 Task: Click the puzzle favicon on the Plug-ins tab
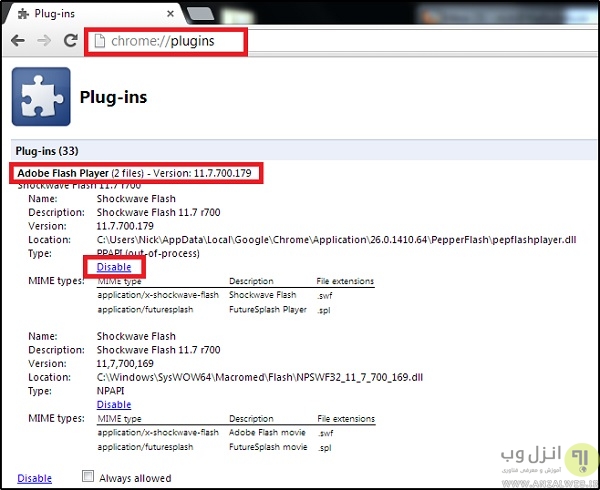[x=23, y=13]
